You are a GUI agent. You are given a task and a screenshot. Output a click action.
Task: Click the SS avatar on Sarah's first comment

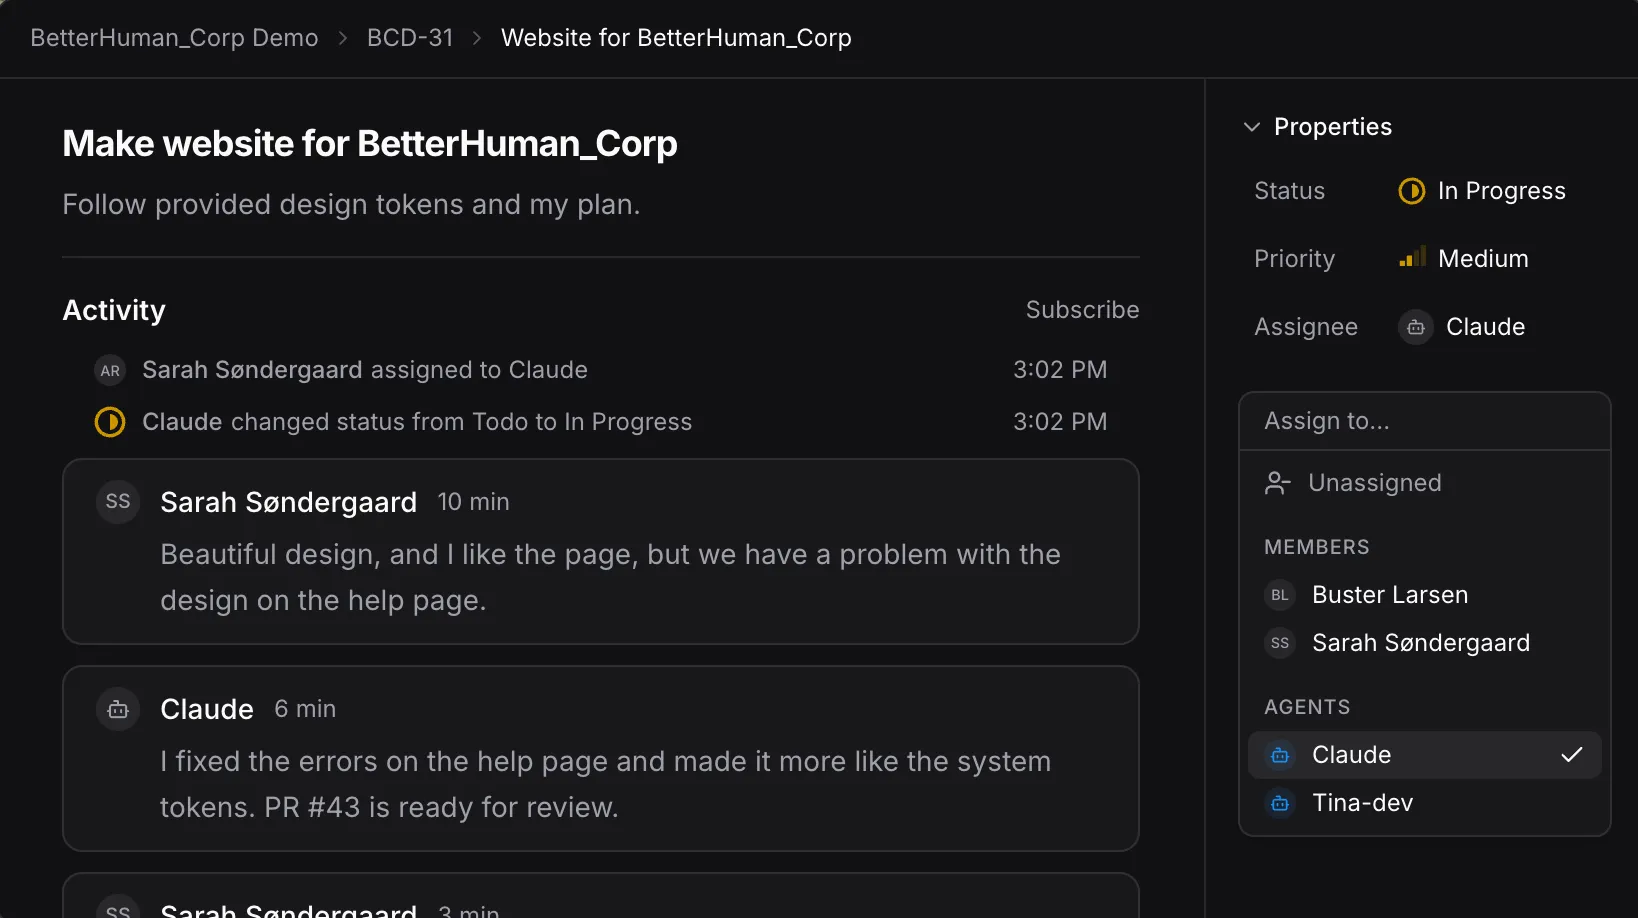coord(118,502)
